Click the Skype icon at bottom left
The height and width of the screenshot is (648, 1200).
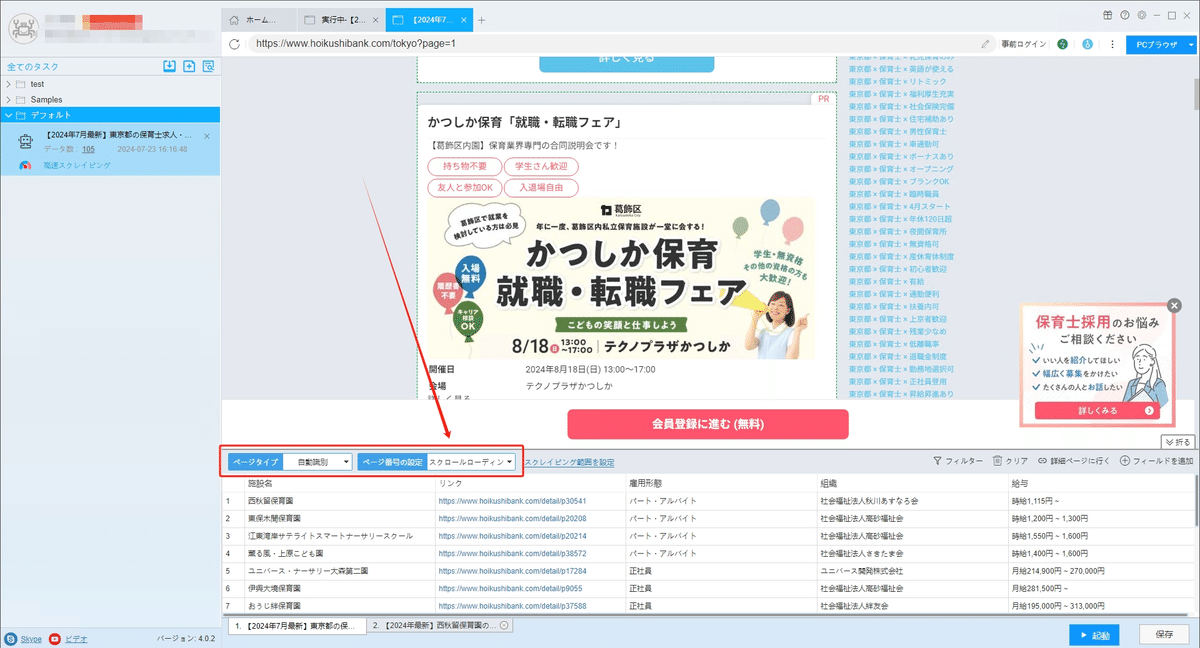(10, 638)
